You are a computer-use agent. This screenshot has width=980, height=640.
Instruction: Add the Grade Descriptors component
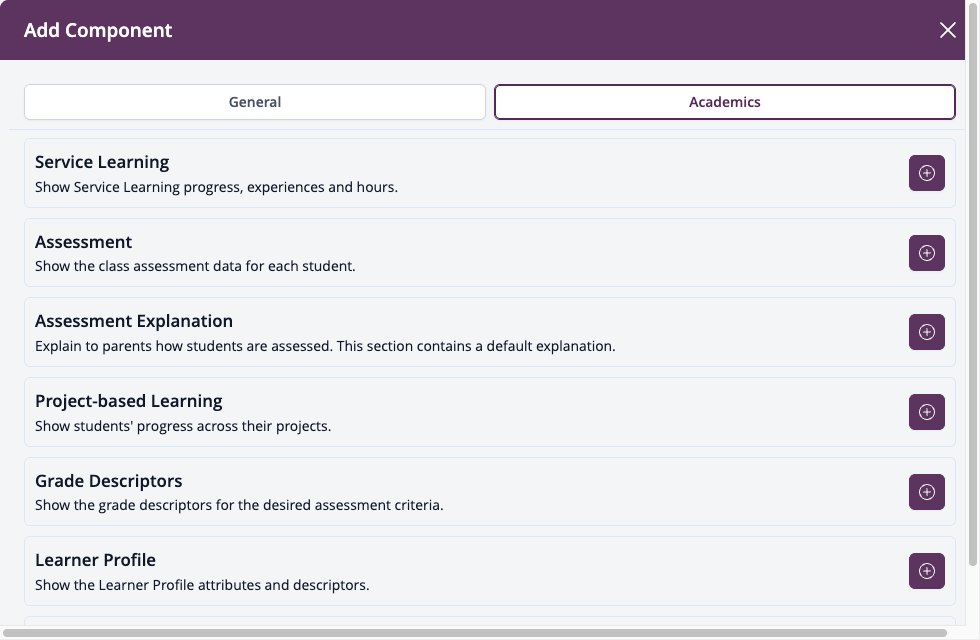[926, 492]
